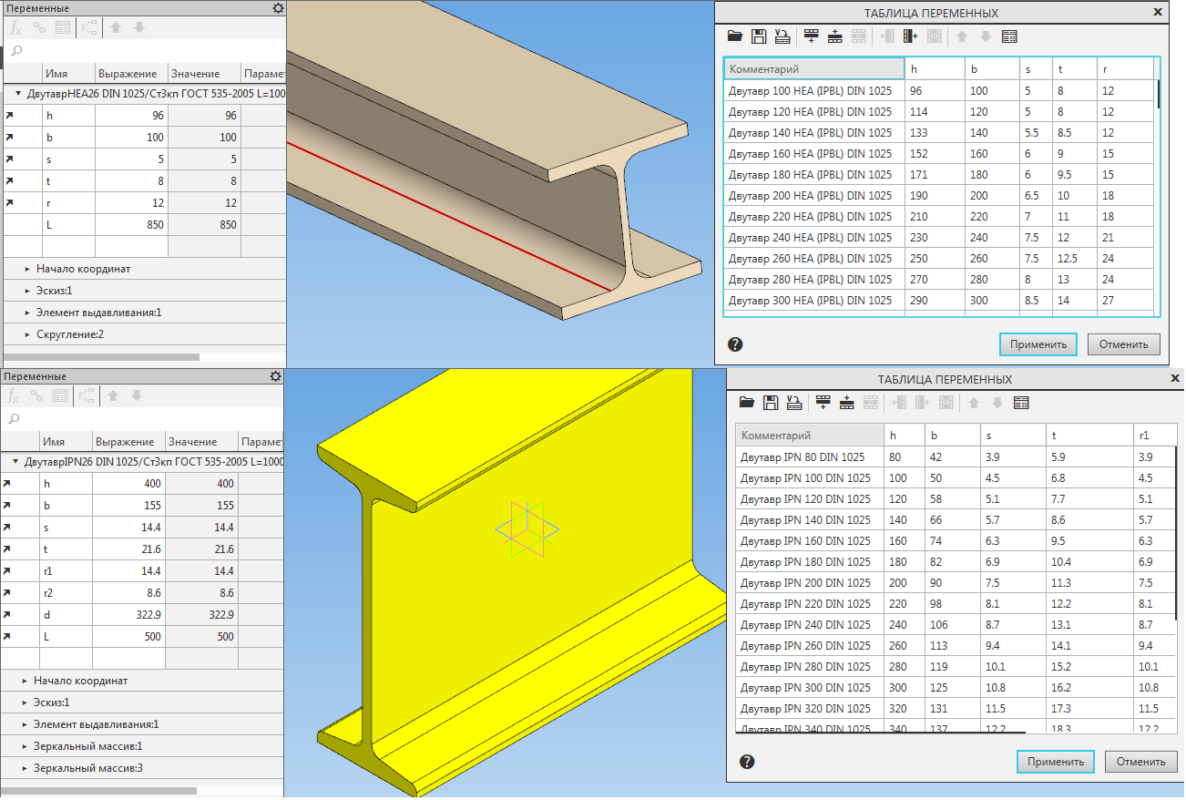Click table view icon in HEA dialog toolbar

tap(1009, 36)
